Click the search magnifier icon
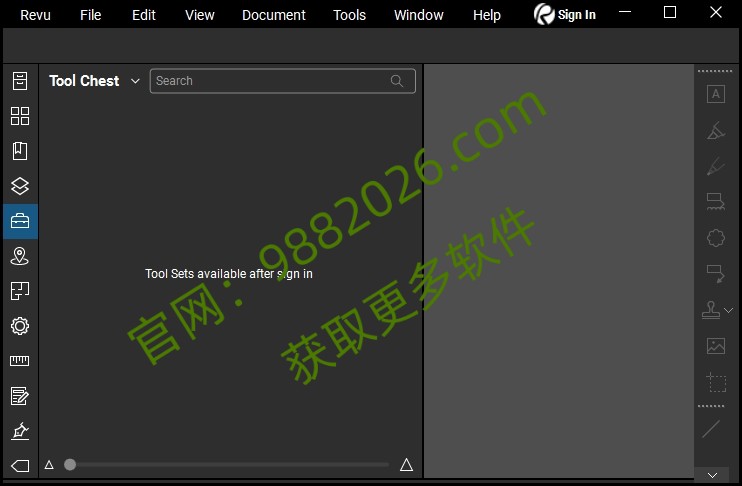 pos(397,81)
